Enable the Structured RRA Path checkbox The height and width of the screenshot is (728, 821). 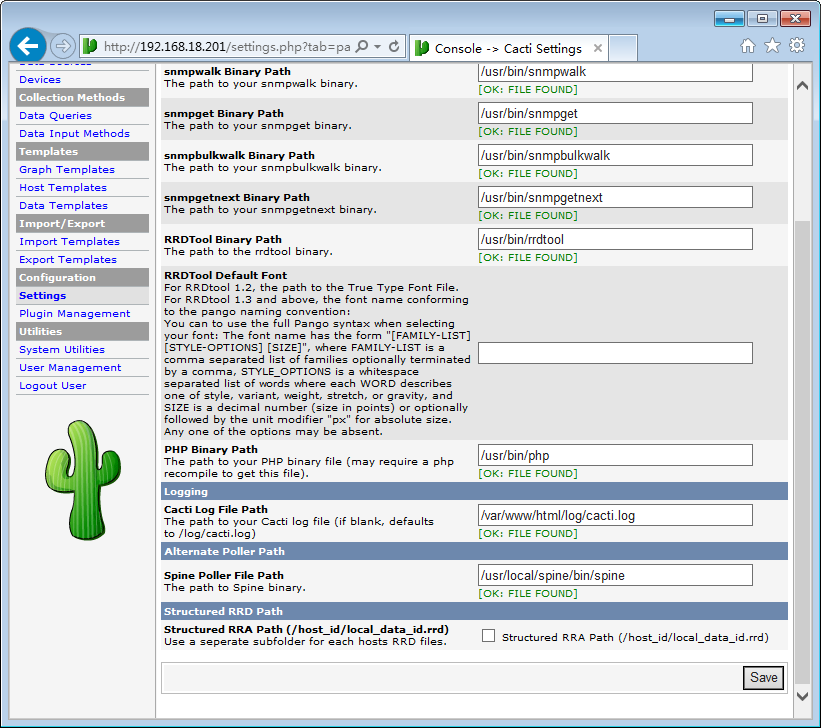[x=489, y=636]
